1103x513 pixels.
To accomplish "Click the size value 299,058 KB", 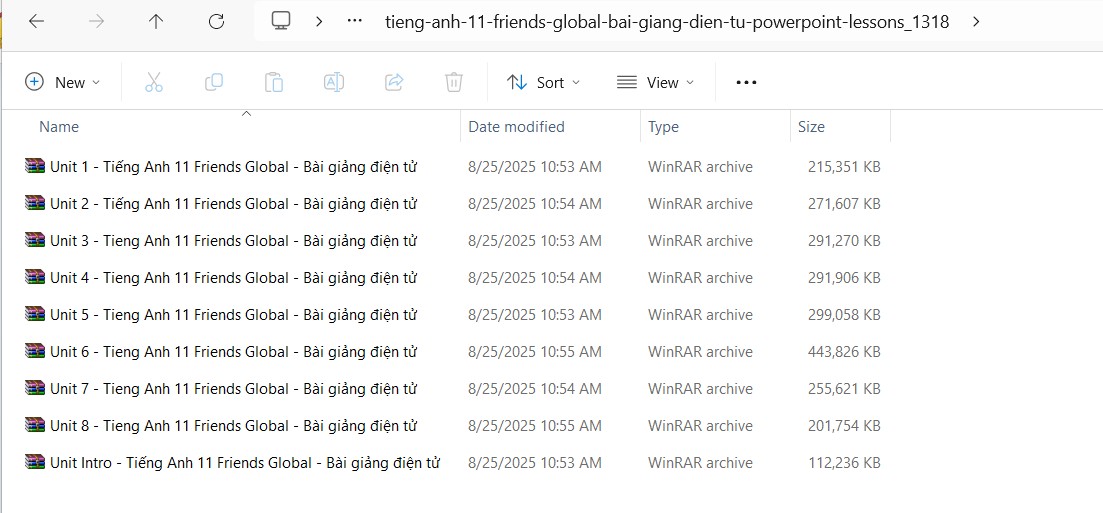I will [x=844, y=315].
